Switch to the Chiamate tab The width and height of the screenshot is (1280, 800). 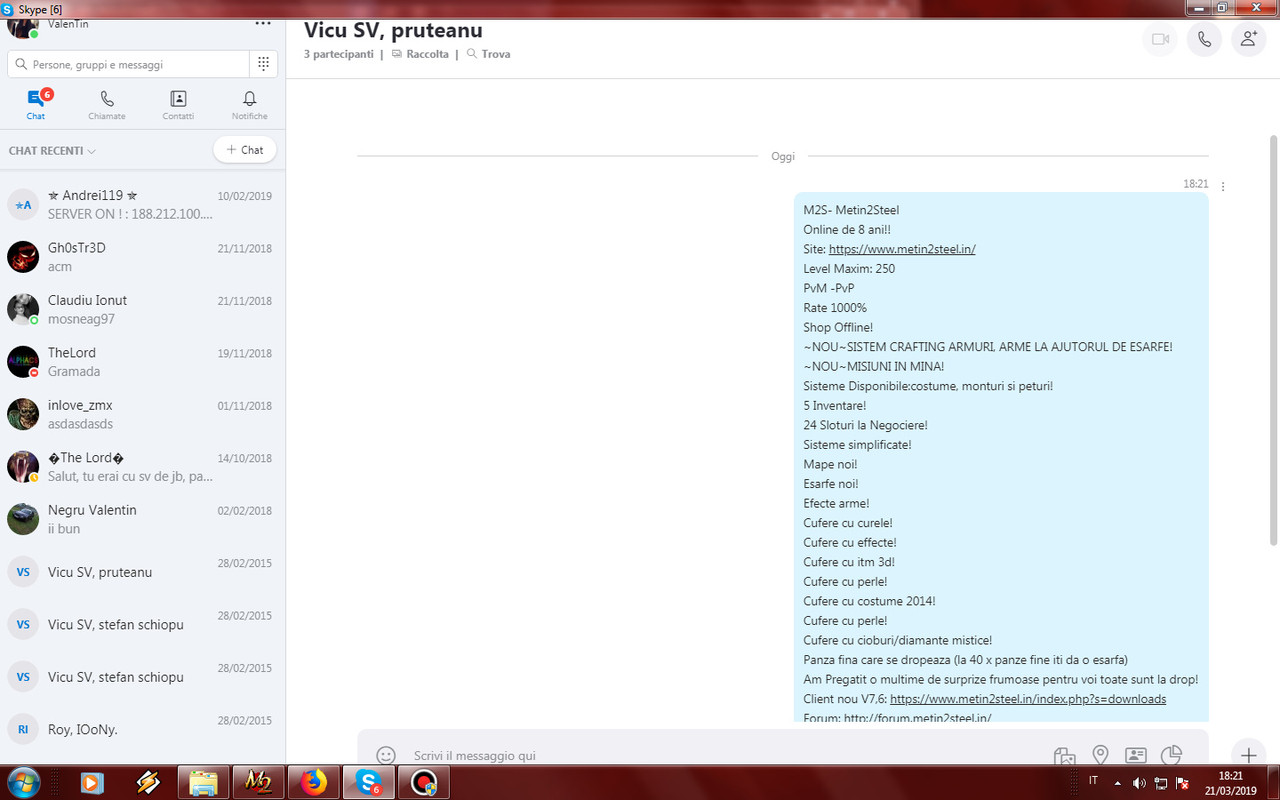(107, 105)
